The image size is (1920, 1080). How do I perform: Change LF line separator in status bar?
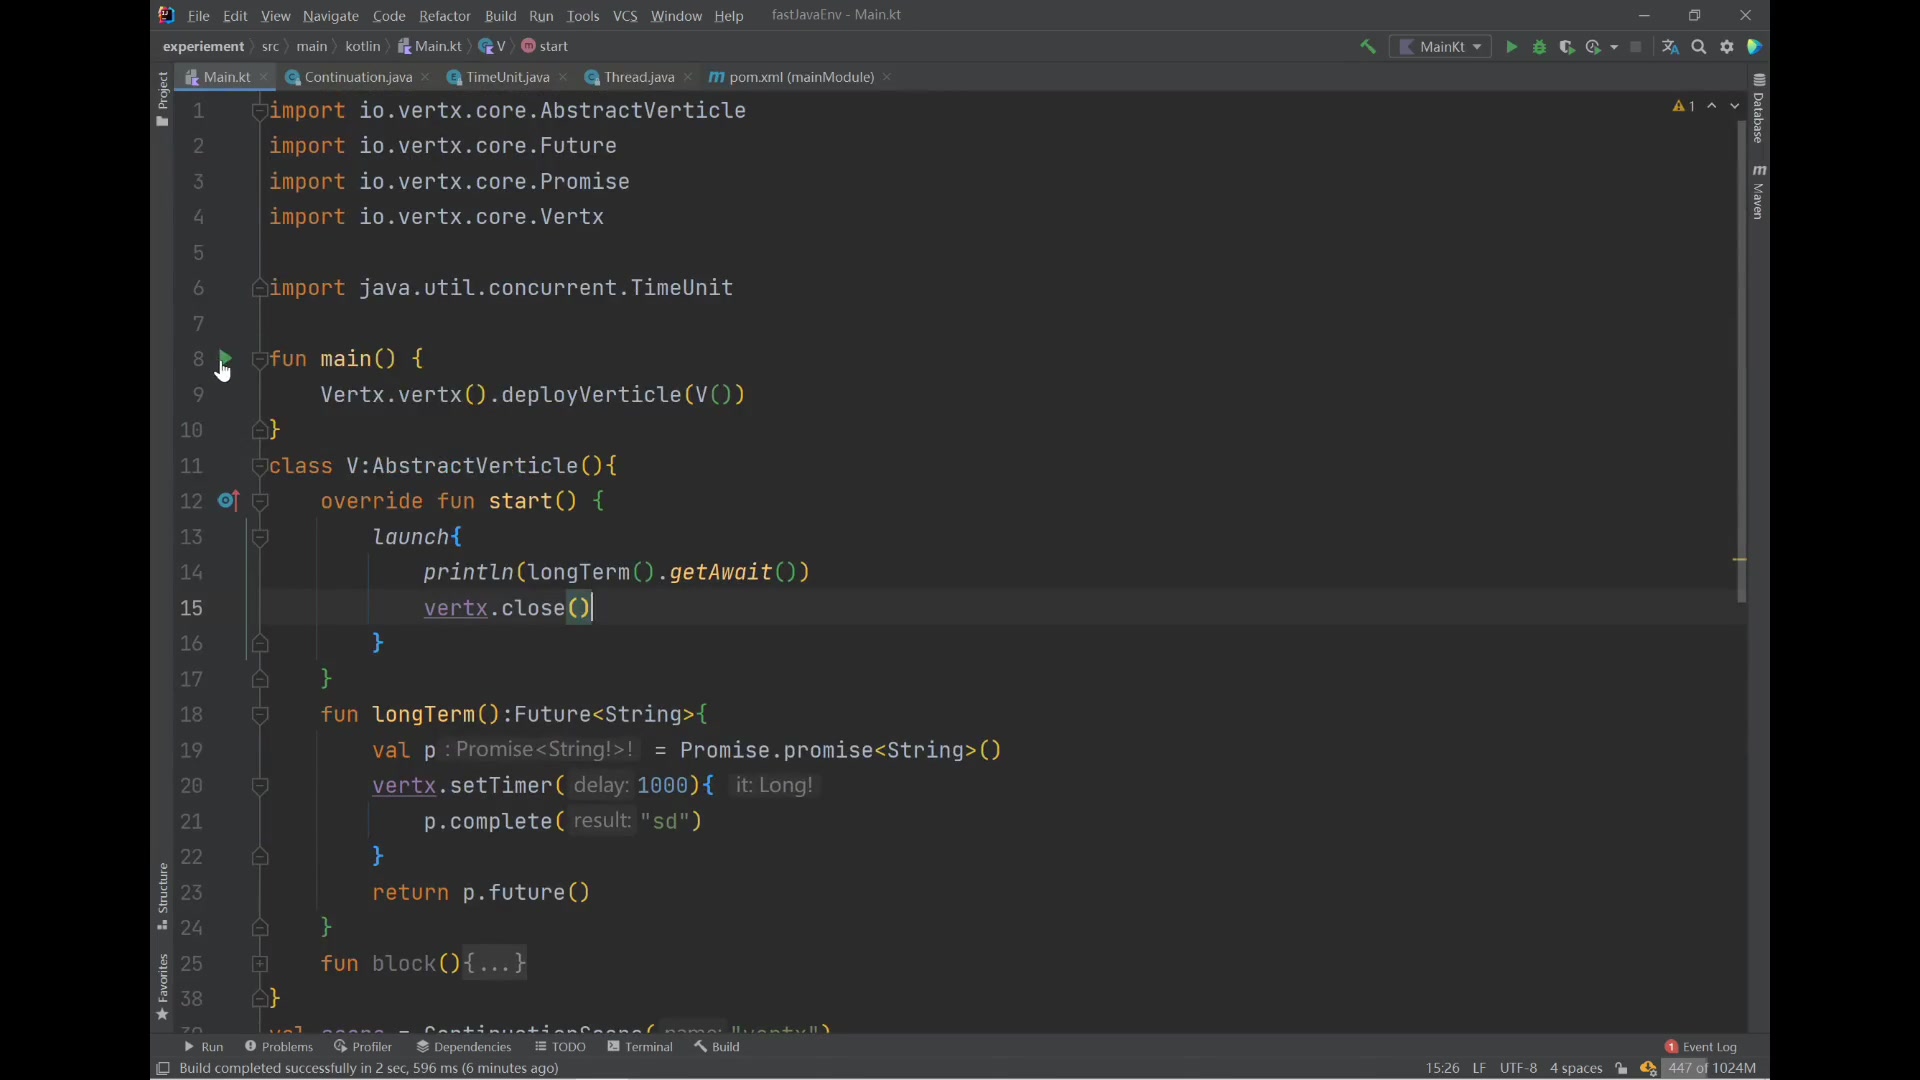(x=1479, y=1069)
